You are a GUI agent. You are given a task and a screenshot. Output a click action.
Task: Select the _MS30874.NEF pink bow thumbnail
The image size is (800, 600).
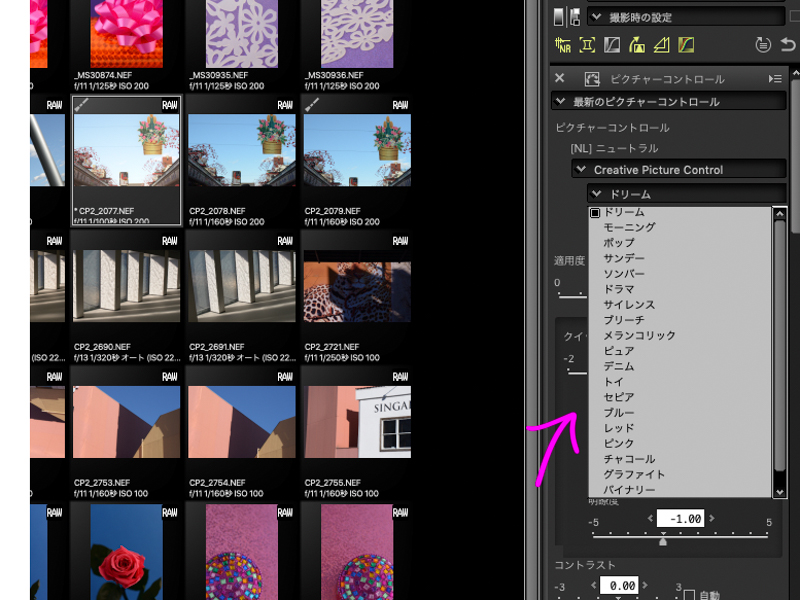127,34
